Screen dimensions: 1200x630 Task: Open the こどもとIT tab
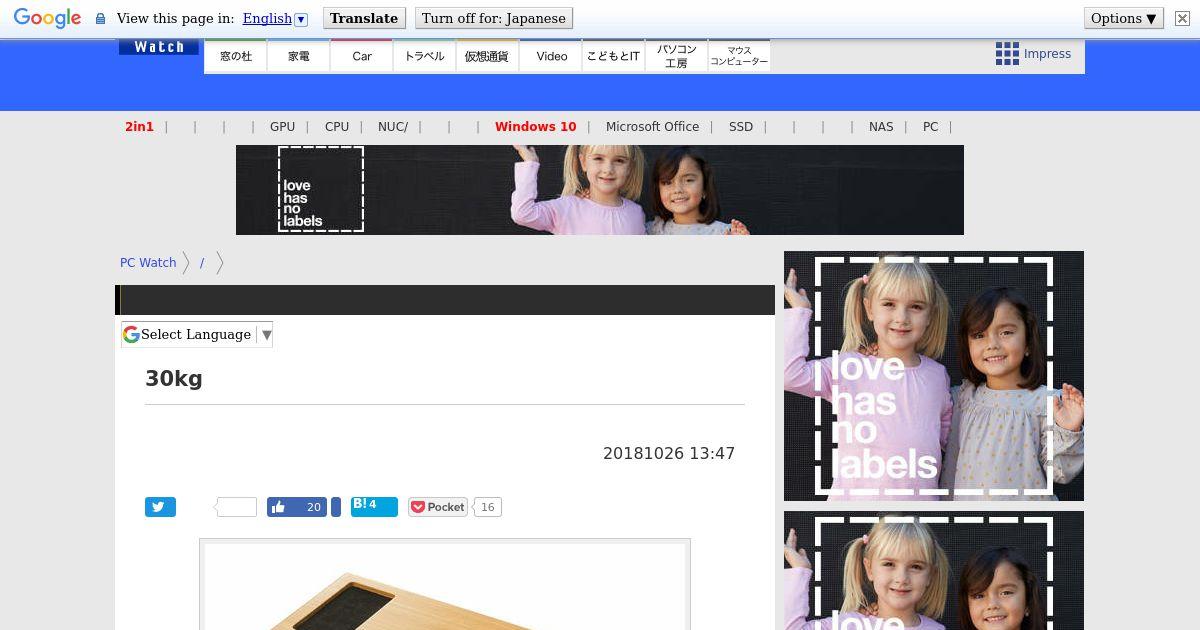(613, 56)
